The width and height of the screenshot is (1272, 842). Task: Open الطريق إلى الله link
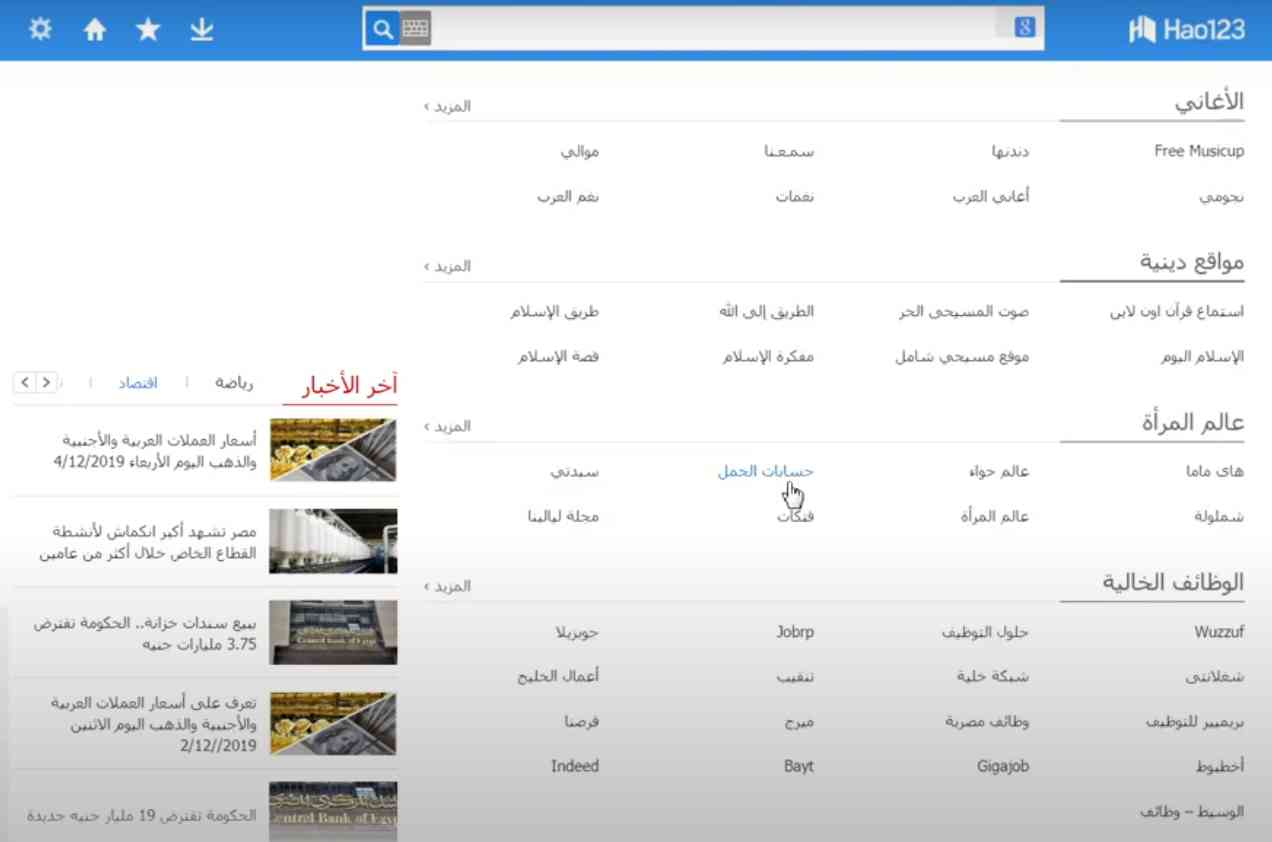[x=766, y=311]
